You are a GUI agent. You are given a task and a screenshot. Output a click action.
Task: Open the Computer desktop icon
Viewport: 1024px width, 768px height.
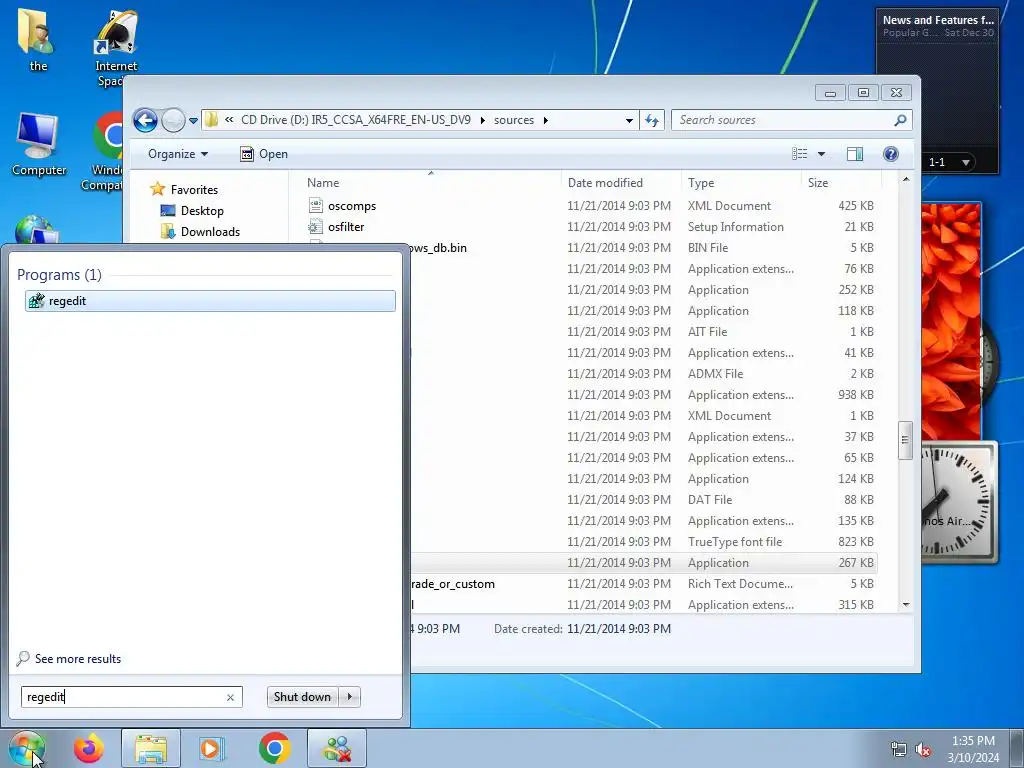38,145
